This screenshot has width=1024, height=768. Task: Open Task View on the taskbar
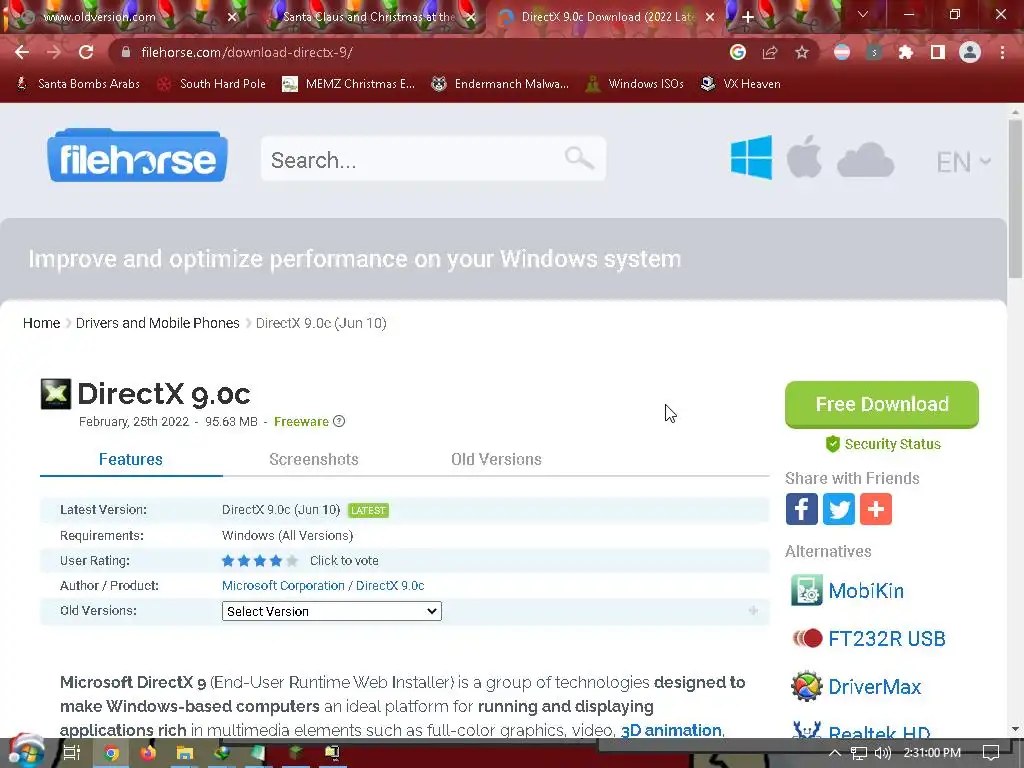point(71,753)
